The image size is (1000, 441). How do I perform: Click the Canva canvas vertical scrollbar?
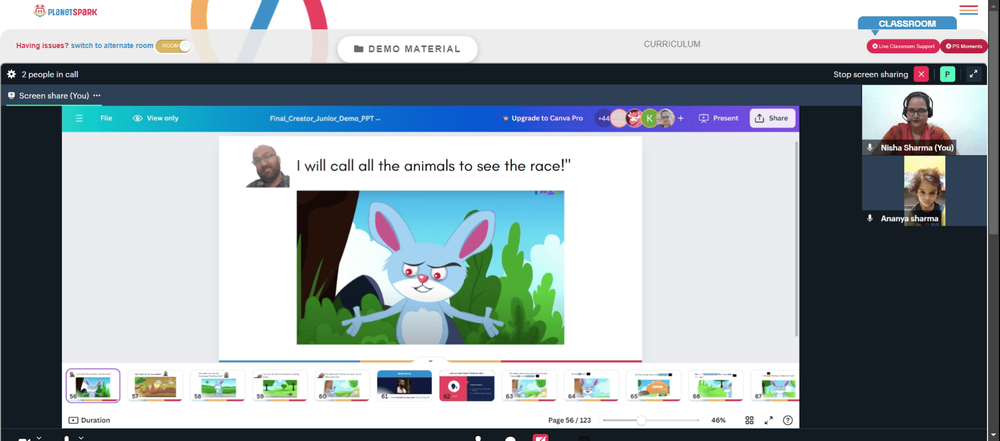[x=796, y=239]
